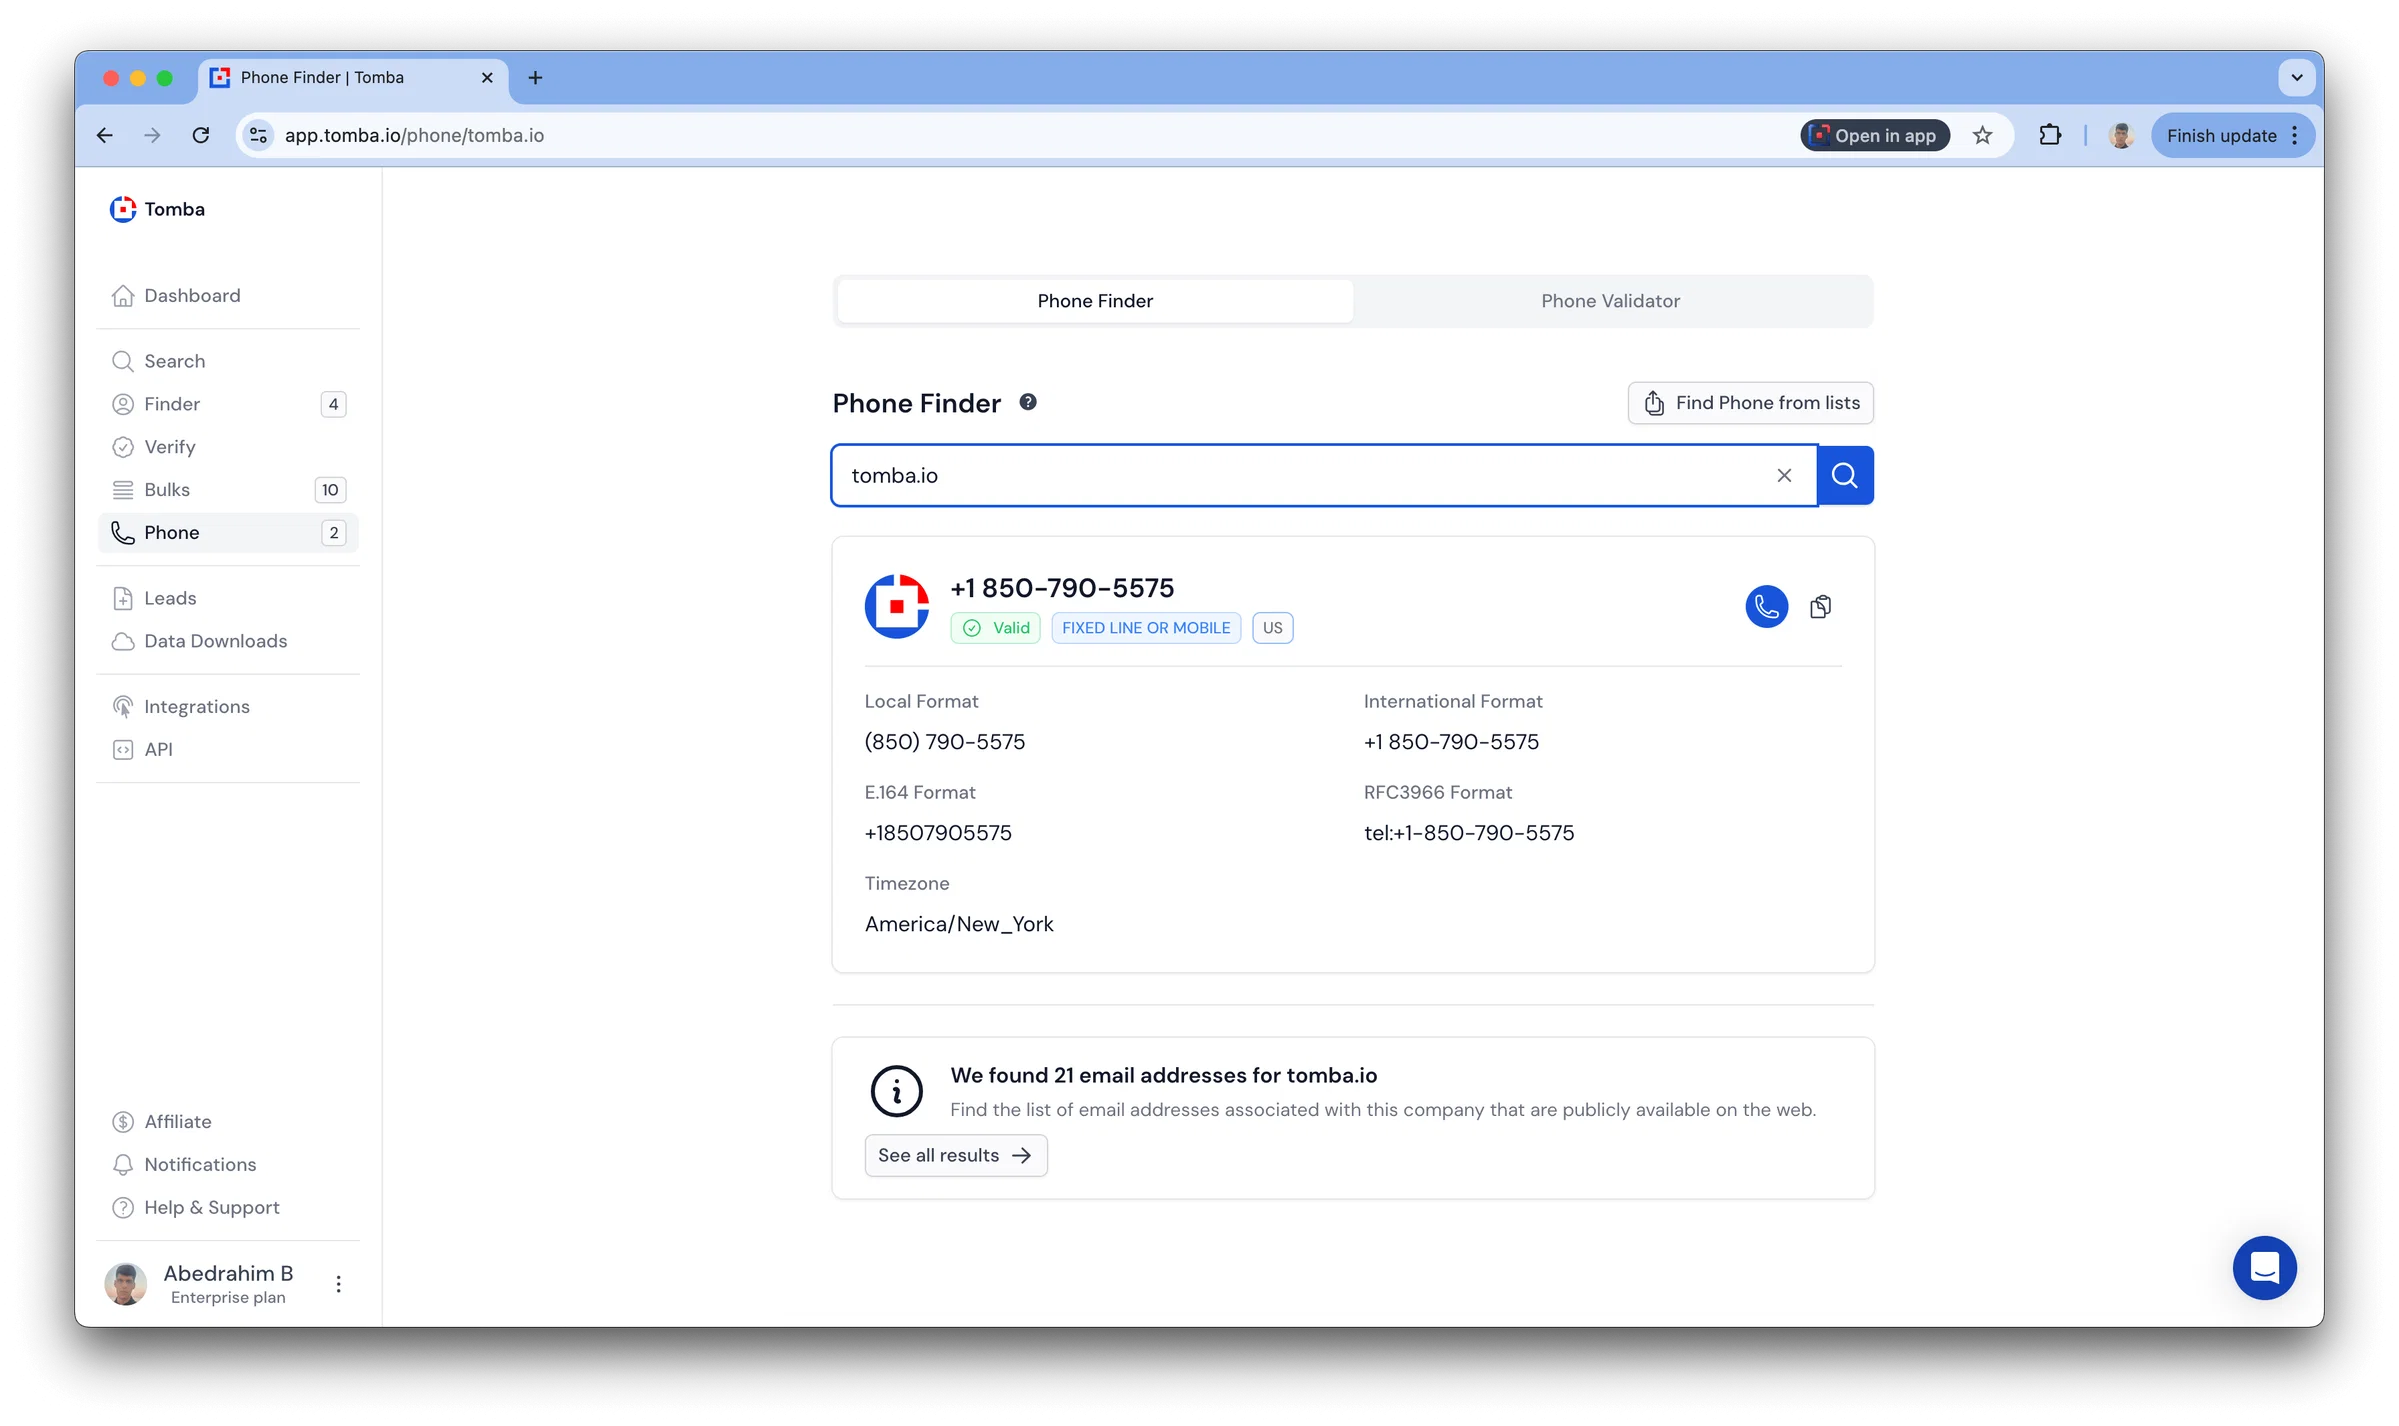The height and width of the screenshot is (1426, 2399).
Task: Bookmark this page with star icon
Action: pyautogui.click(x=1983, y=135)
